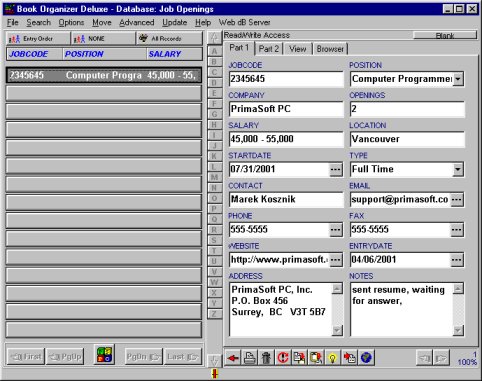Click the ellipsis button next to FAX
This screenshot has width=482, height=381.
coord(457,230)
